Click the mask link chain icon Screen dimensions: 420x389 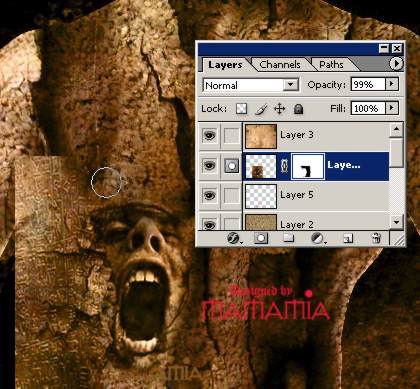click(284, 166)
